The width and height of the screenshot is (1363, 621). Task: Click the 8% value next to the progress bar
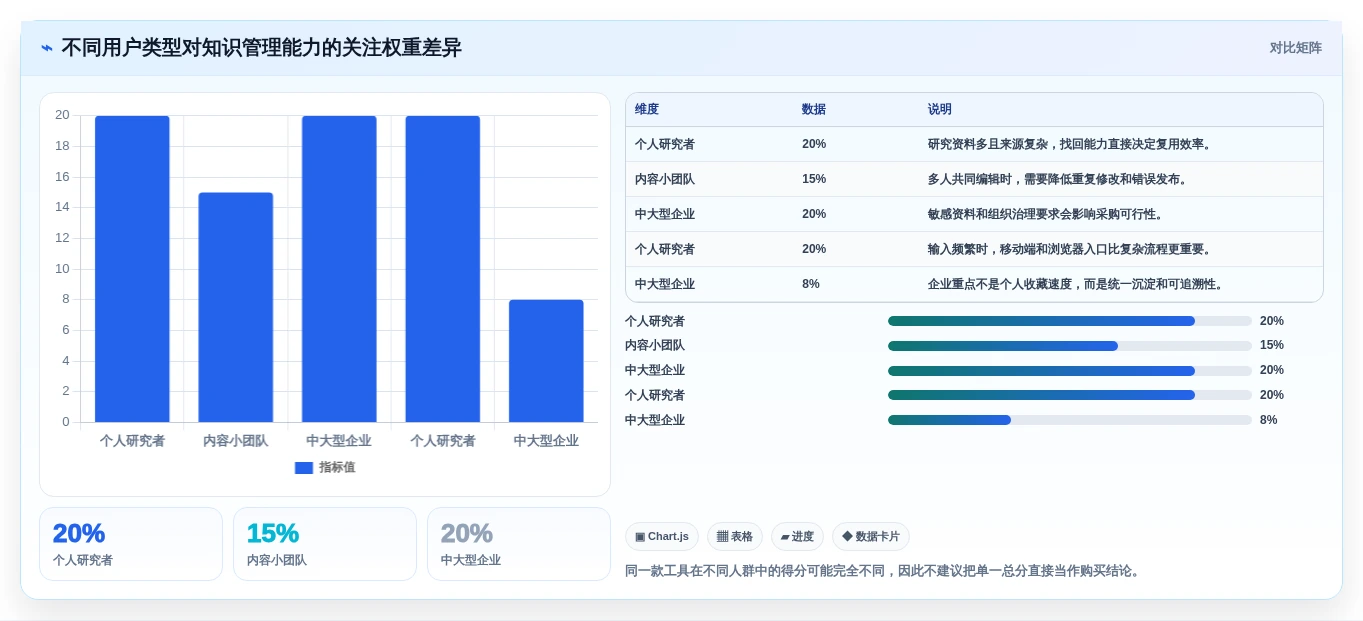pyautogui.click(x=1269, y=420)
